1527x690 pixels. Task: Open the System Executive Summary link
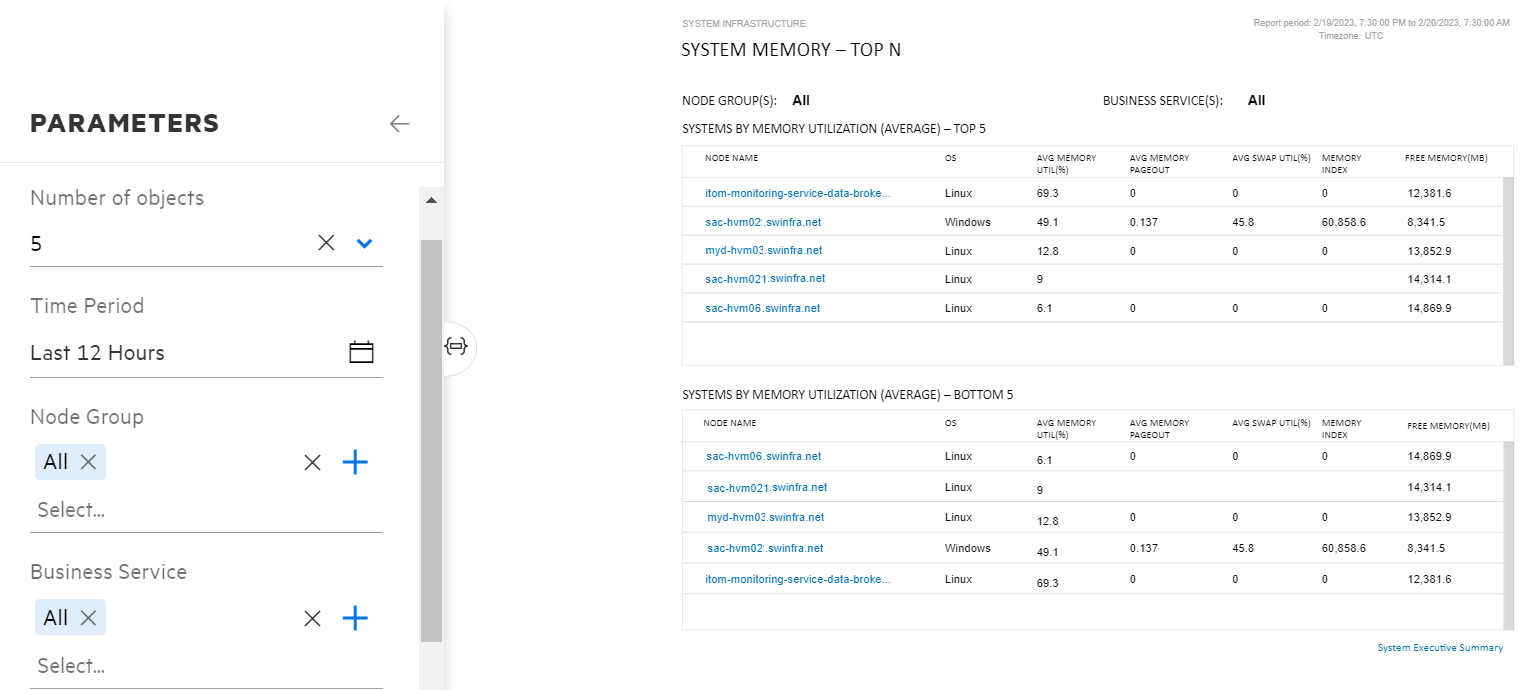[x=1440, y=647]
